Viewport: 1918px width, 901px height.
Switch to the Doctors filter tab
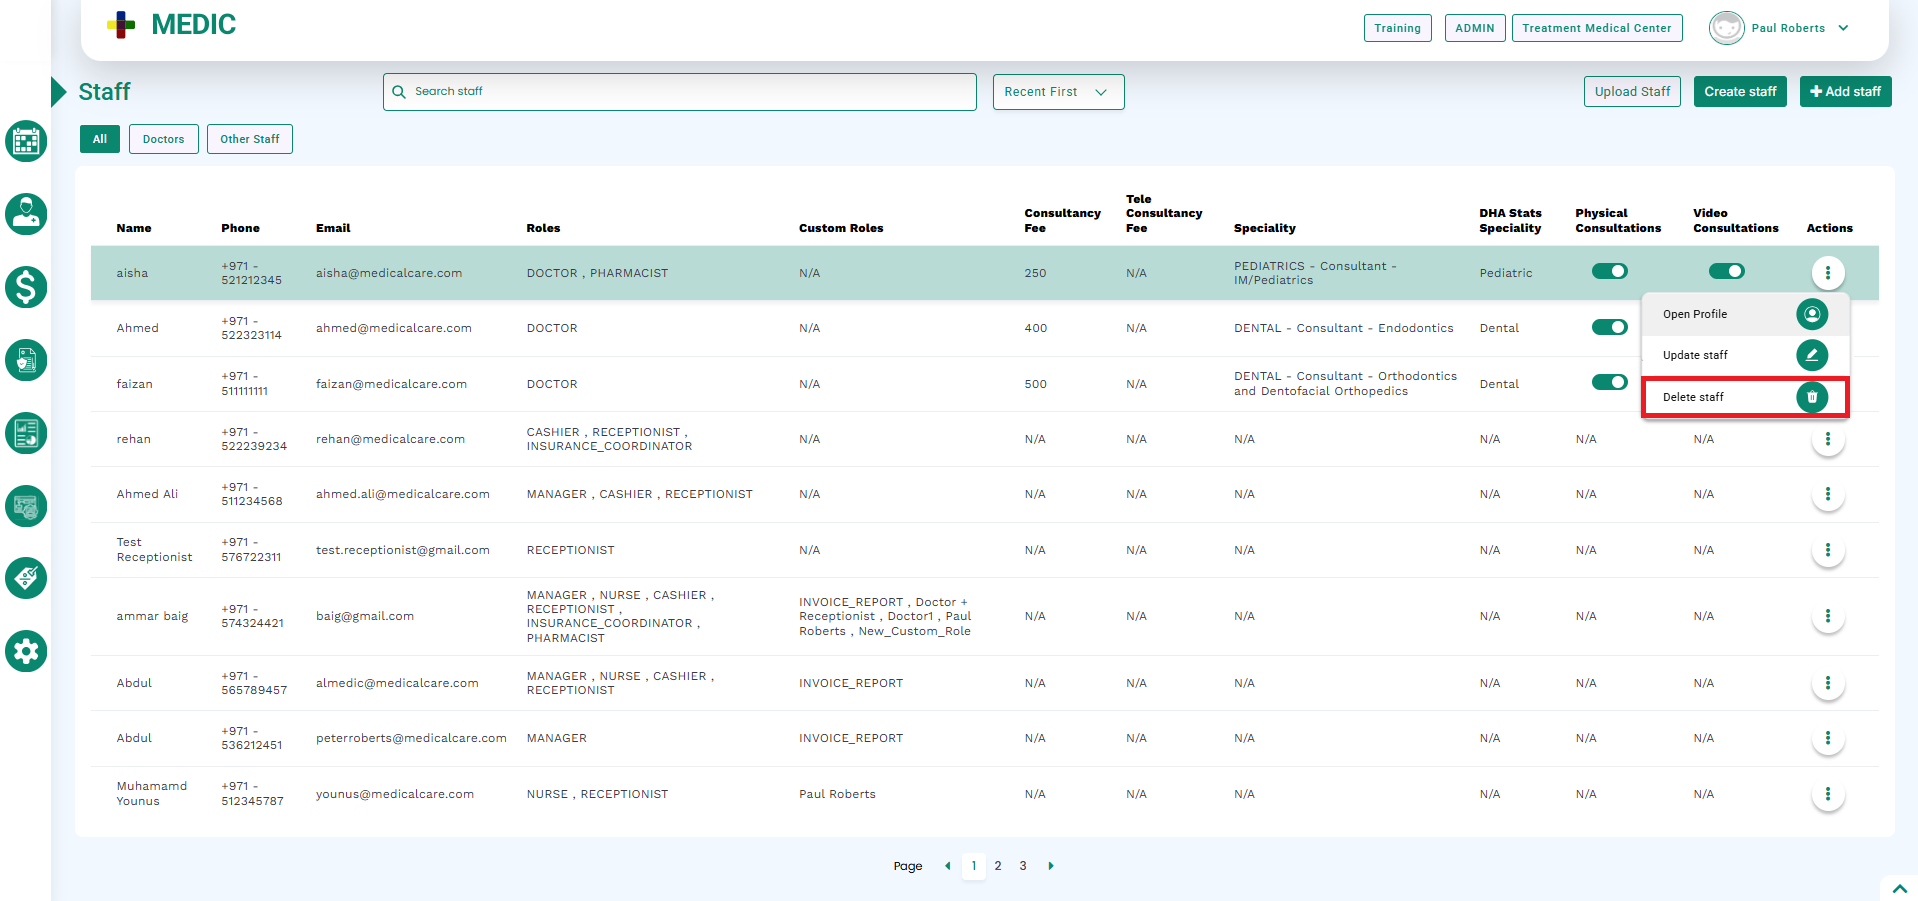tap(163, 139)
